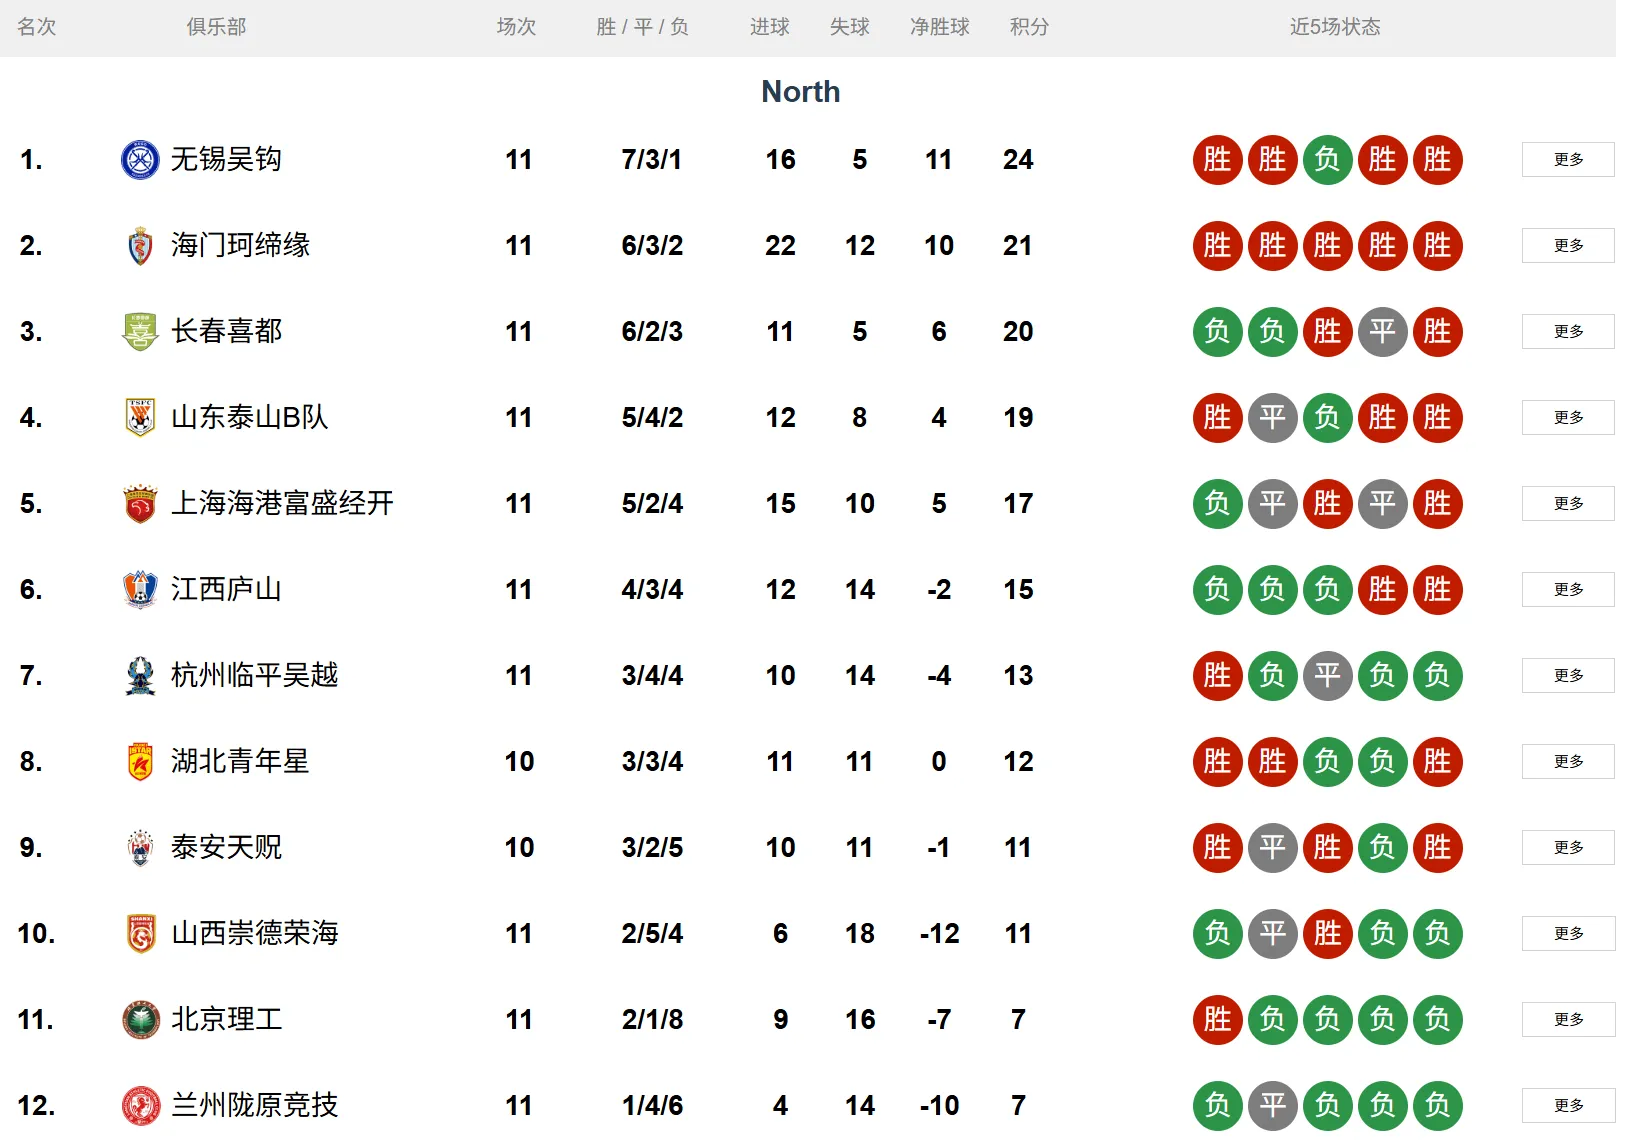The image size is (1639, 1141).
Task: Click 无锡吴钩's green 负 result badge
Action: (x=1327, y=160)
